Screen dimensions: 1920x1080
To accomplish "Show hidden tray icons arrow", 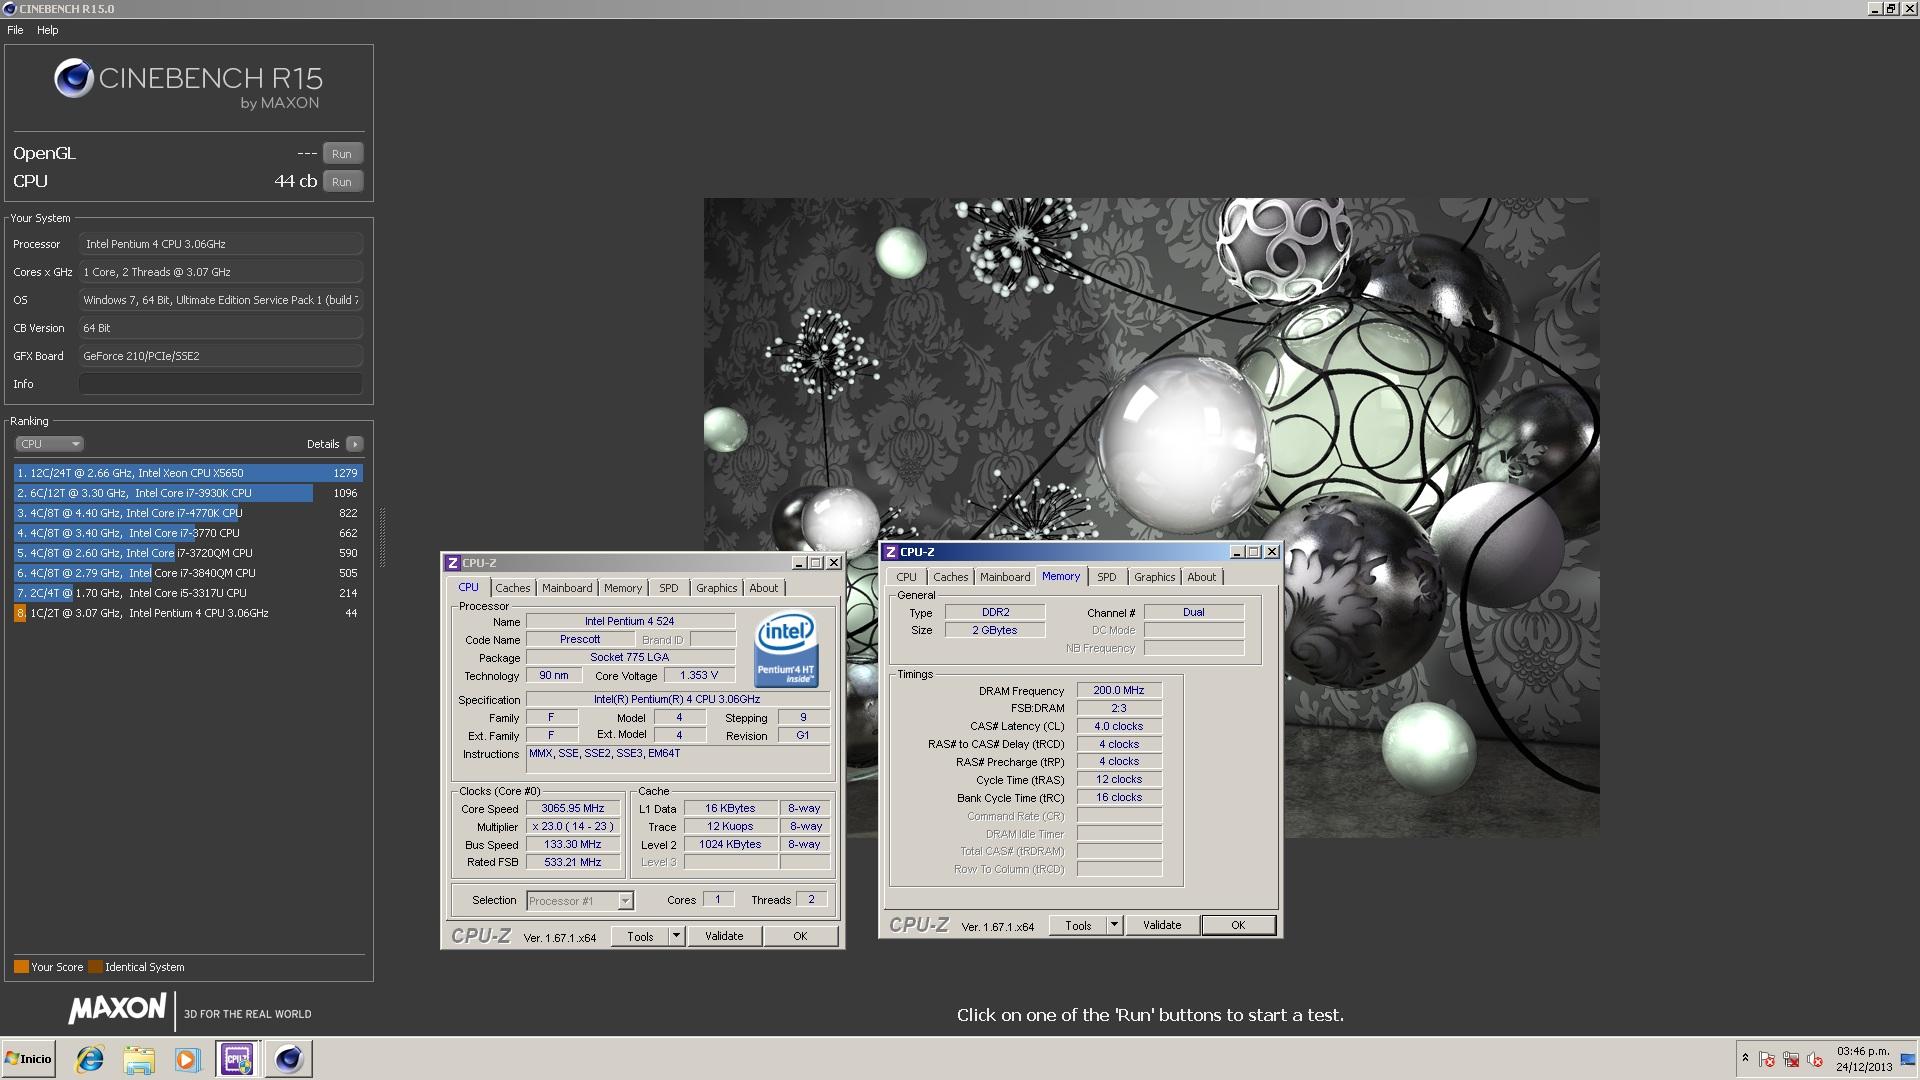I will 1745,1058.
